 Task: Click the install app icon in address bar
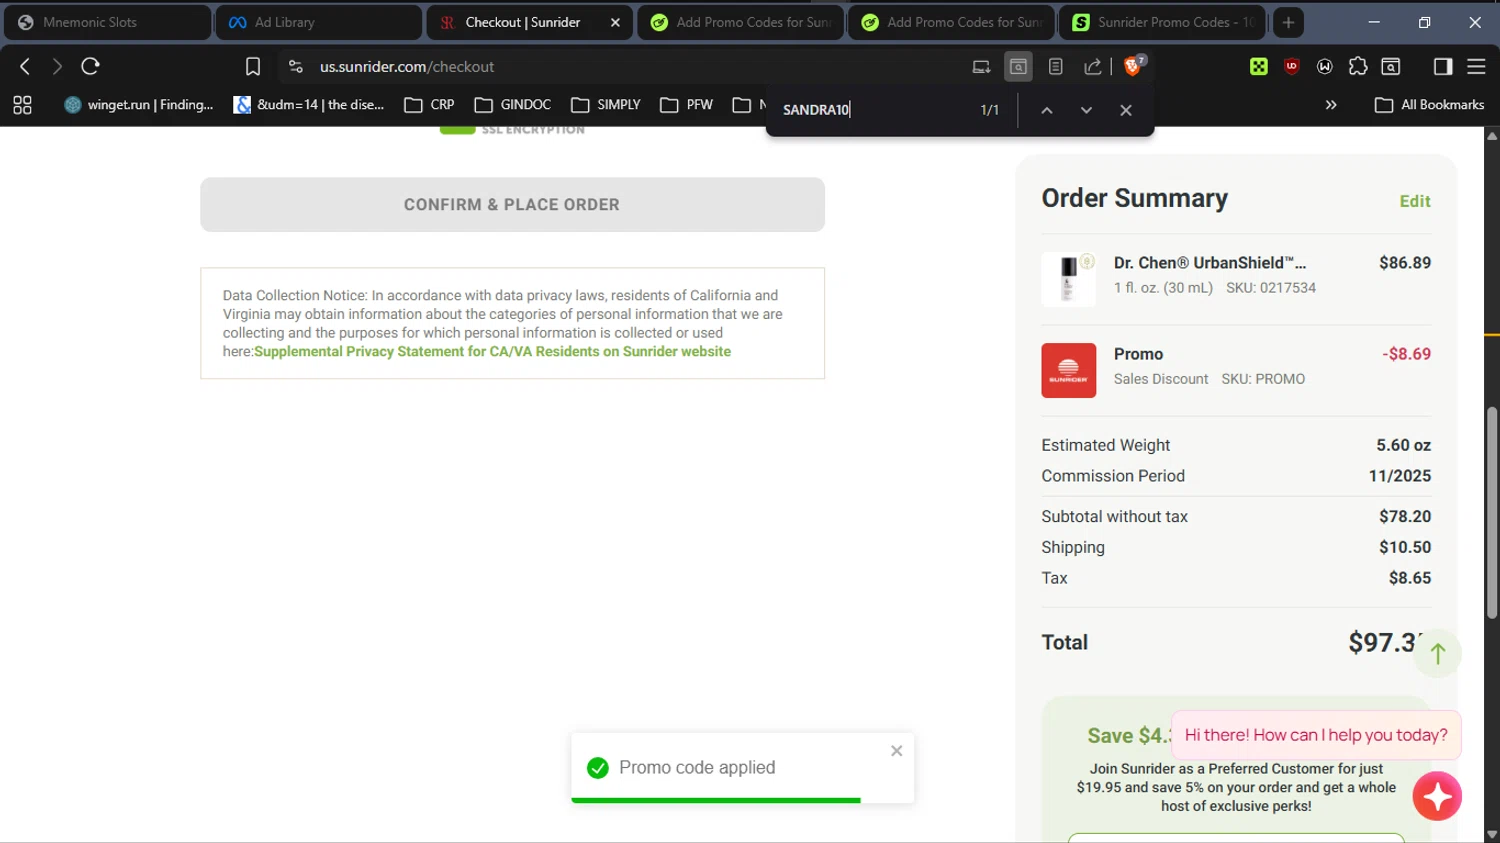click(981, 67)
